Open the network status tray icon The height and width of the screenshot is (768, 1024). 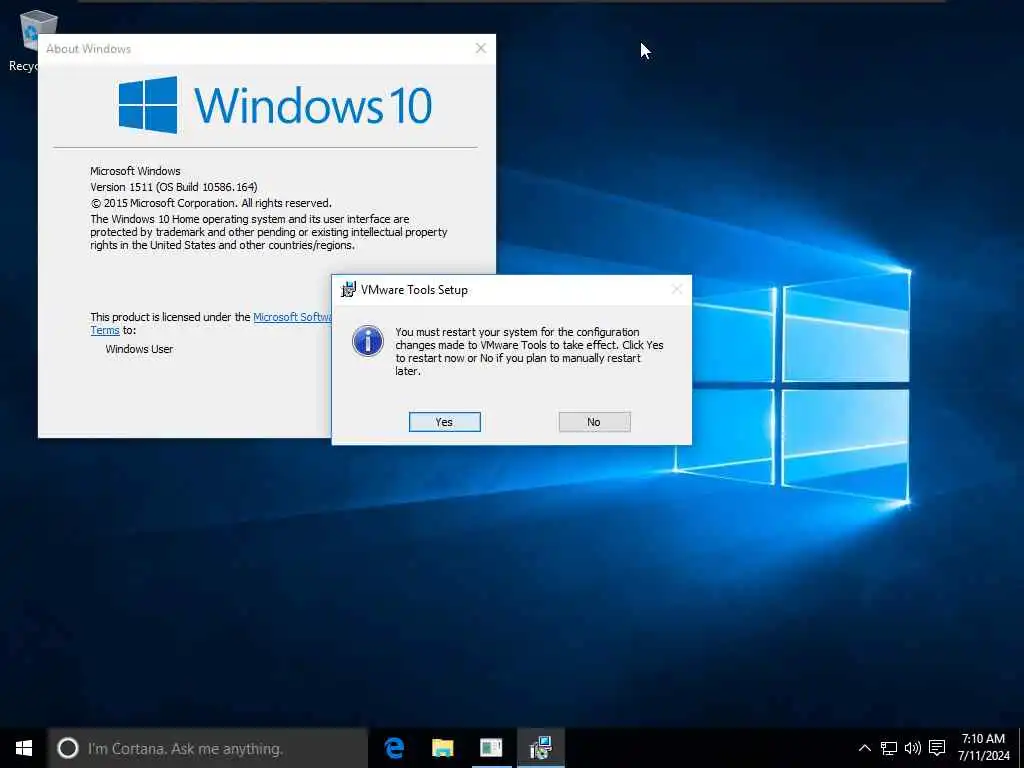coord(888,748)
